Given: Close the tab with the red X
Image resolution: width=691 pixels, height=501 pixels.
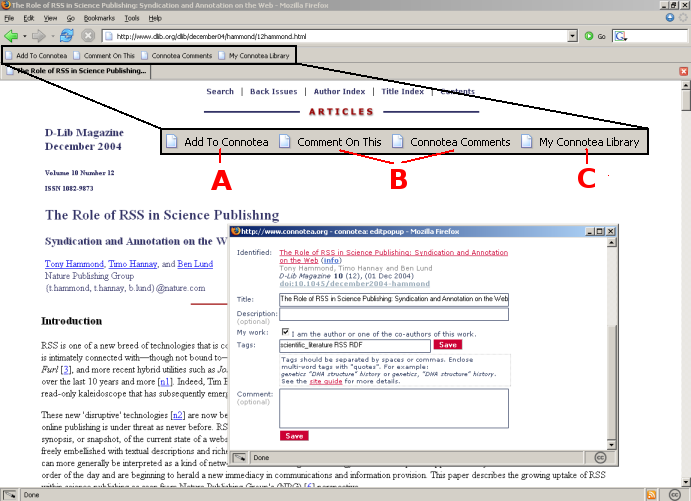Looking at the screenshot, I should (684, 71).
